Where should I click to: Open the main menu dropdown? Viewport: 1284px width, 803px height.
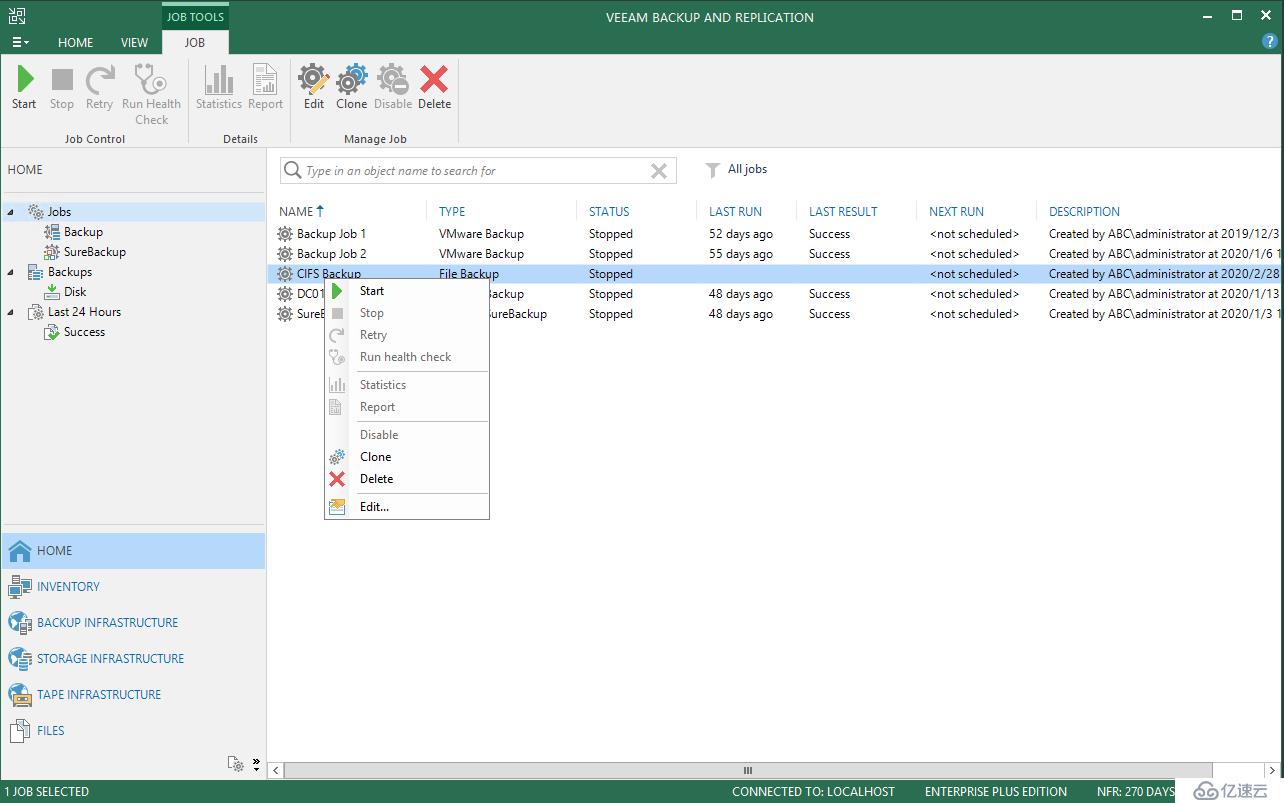click(20, 42)
